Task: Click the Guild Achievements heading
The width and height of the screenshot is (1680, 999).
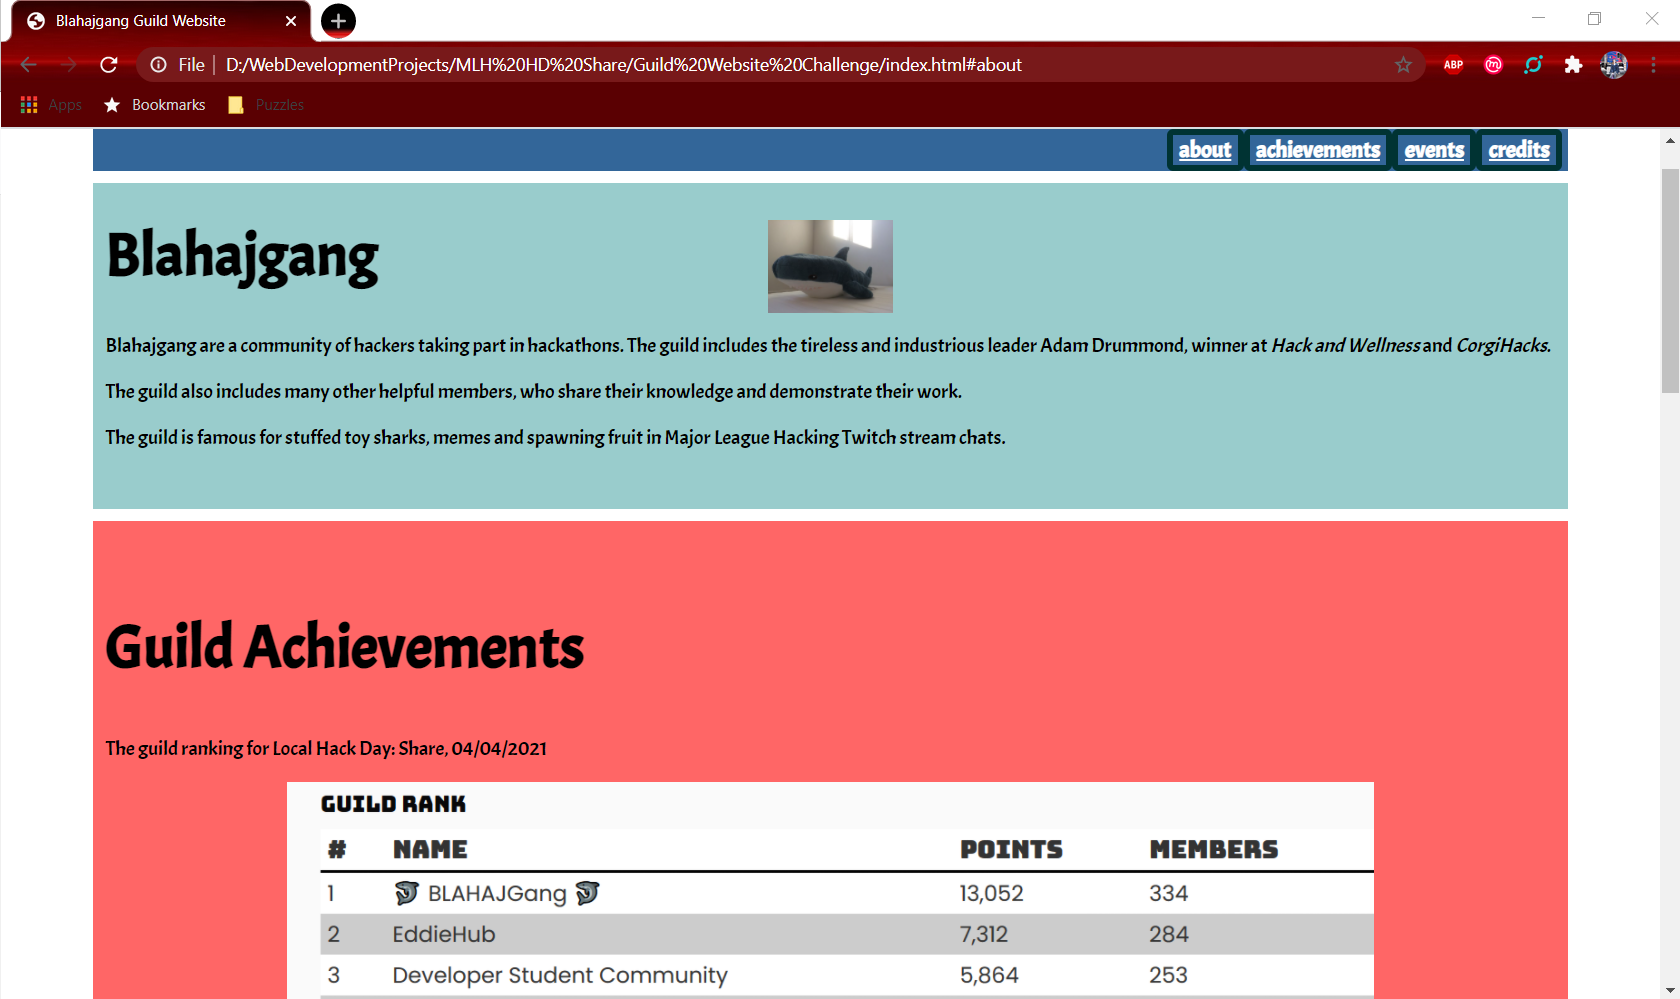Action: 345,646
